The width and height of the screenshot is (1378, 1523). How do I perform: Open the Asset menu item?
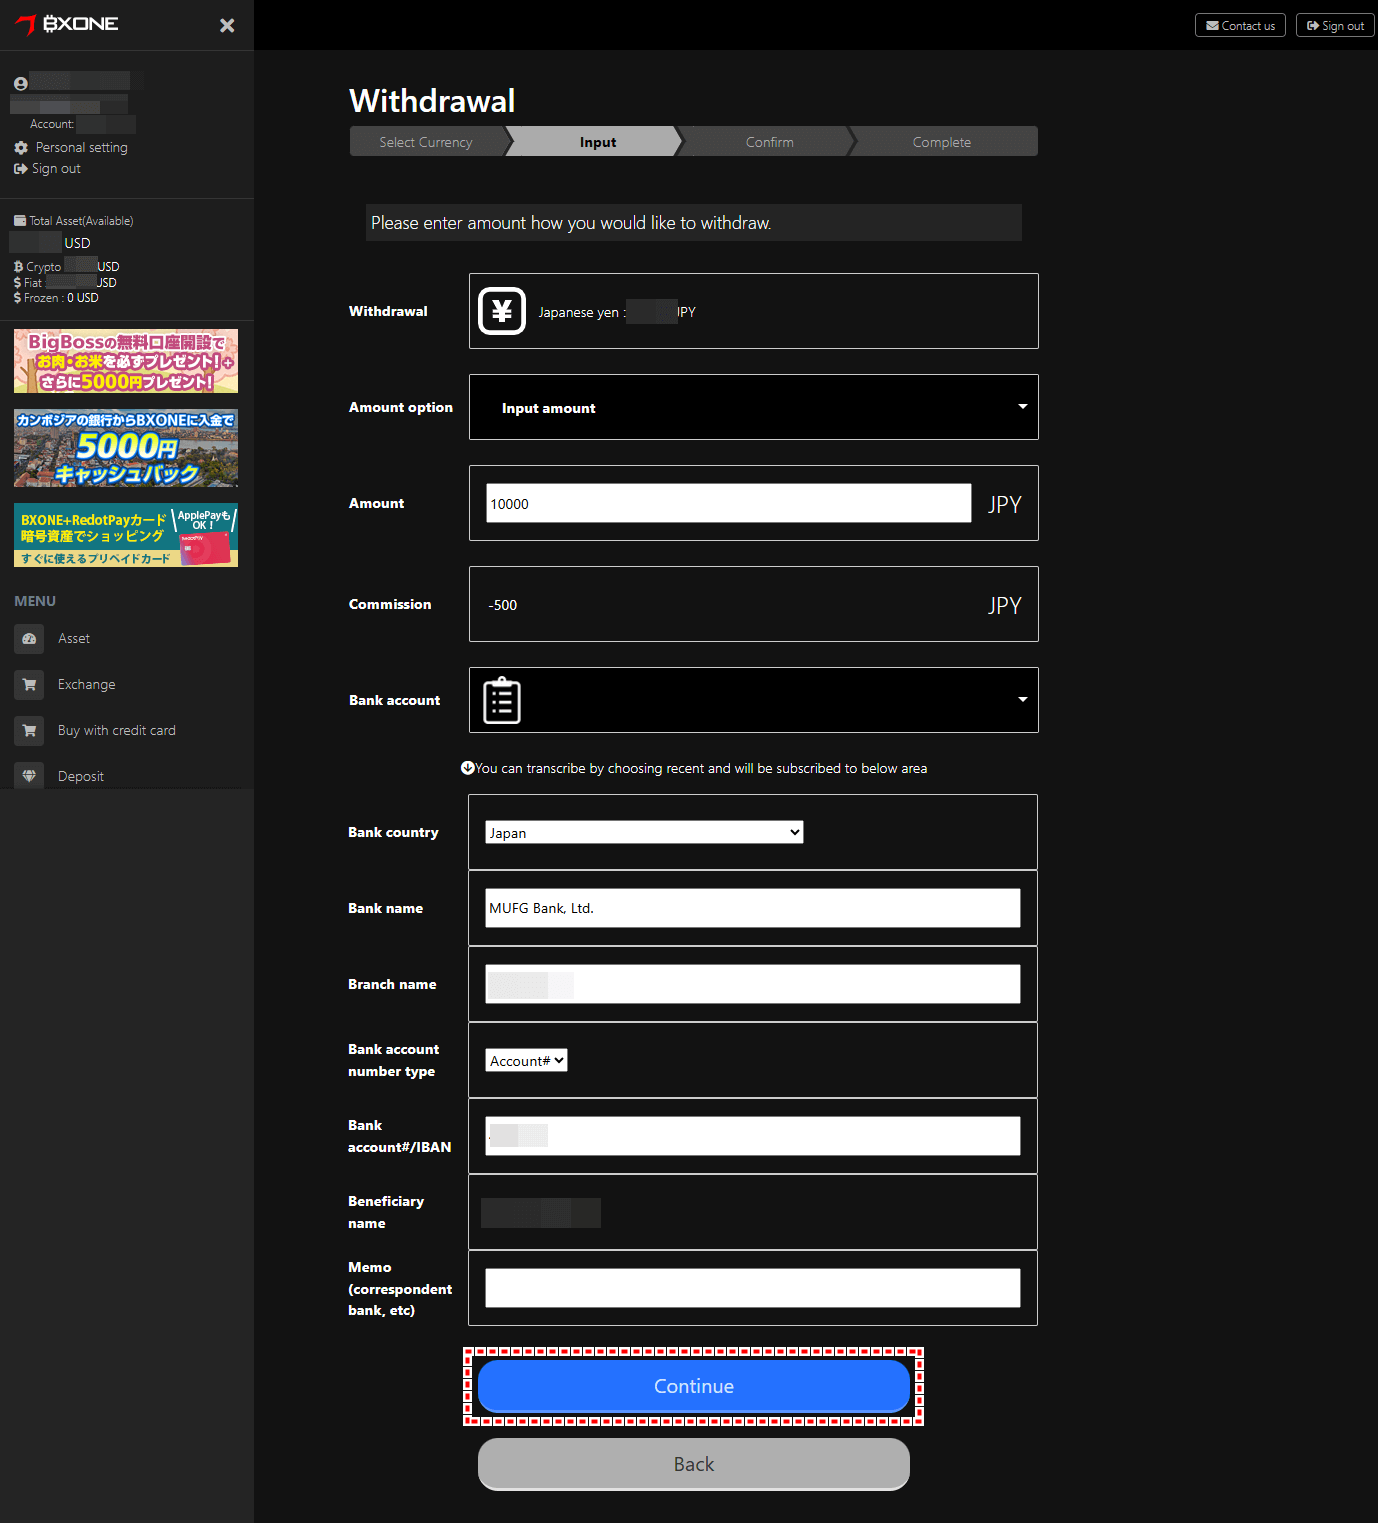[x=74, y=638]
